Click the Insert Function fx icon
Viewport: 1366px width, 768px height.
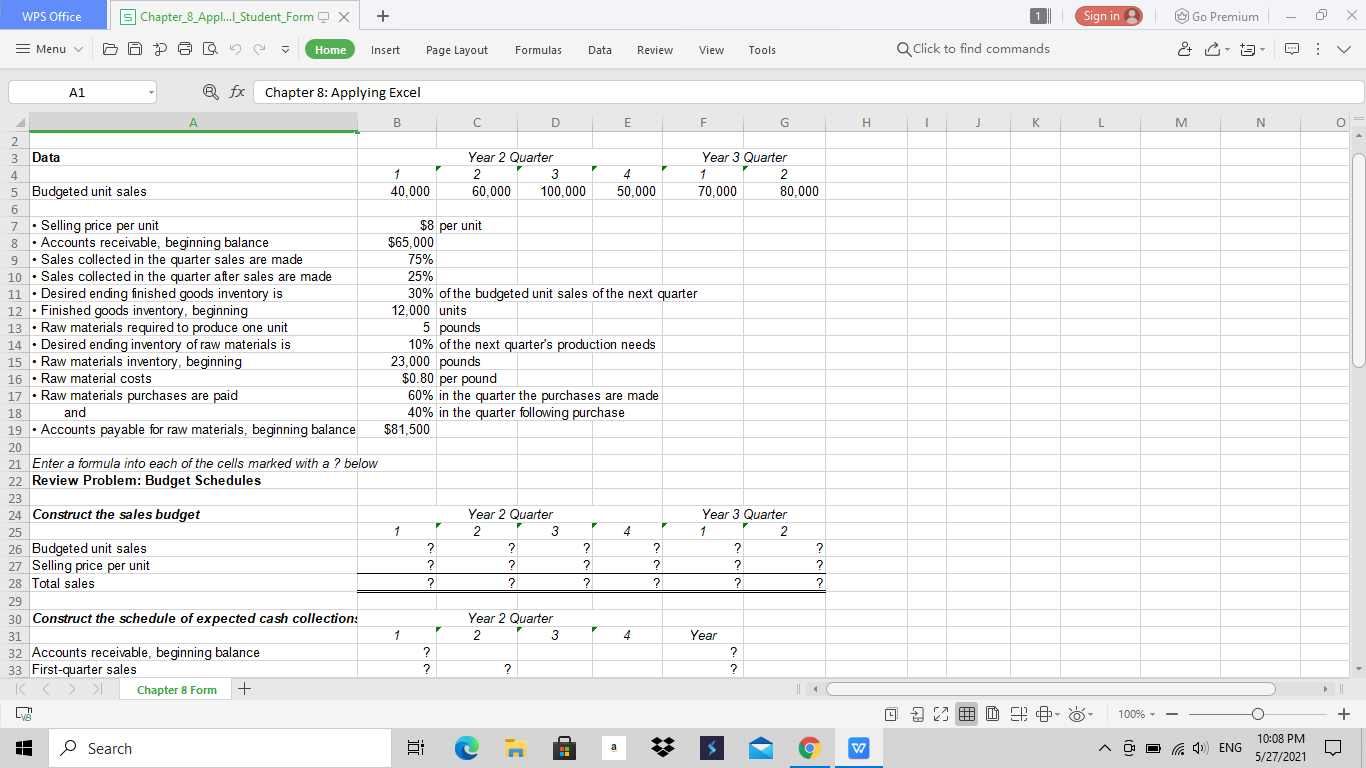(x=236, y=92)
